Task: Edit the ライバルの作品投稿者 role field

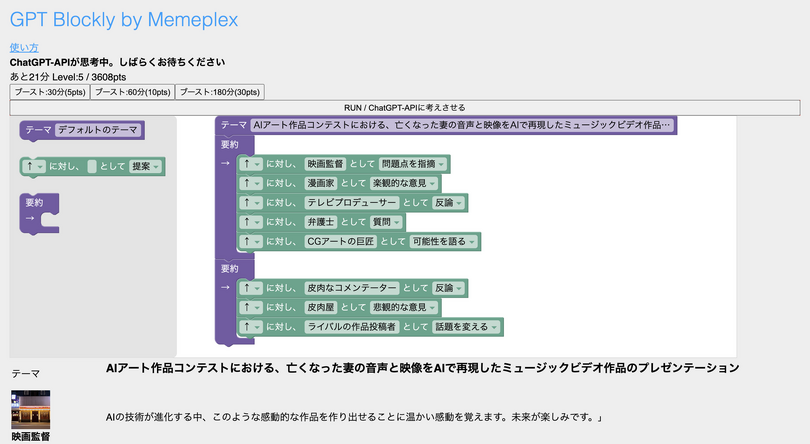Action: point(351,327)
